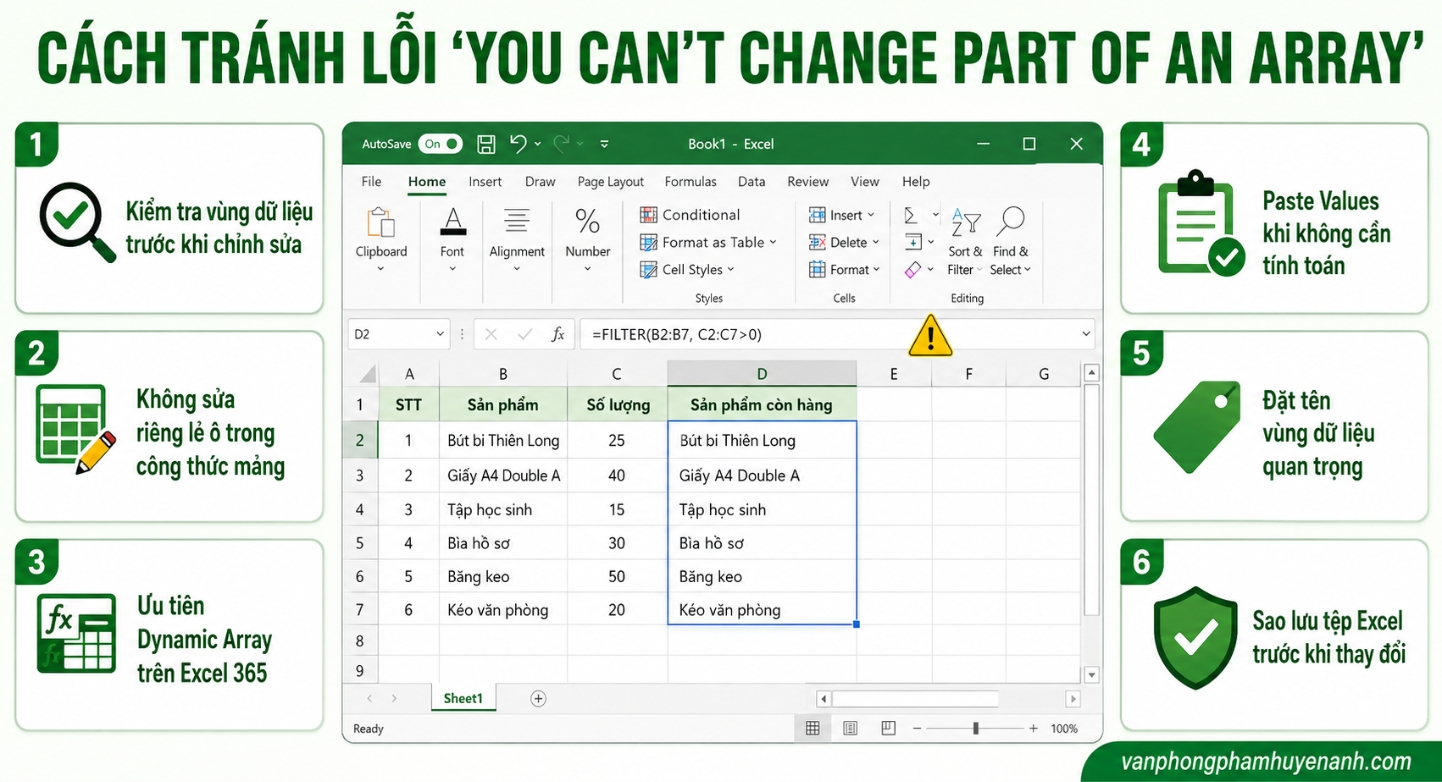Switch to the Home tab

(427, 182)
